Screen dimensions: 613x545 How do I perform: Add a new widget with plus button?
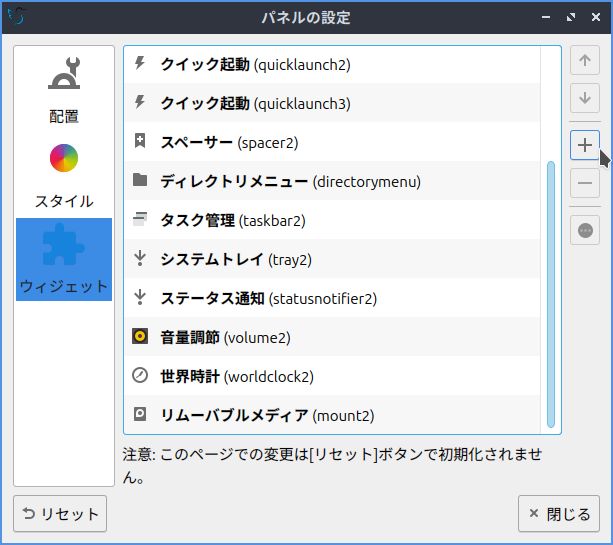click(584, 145)
